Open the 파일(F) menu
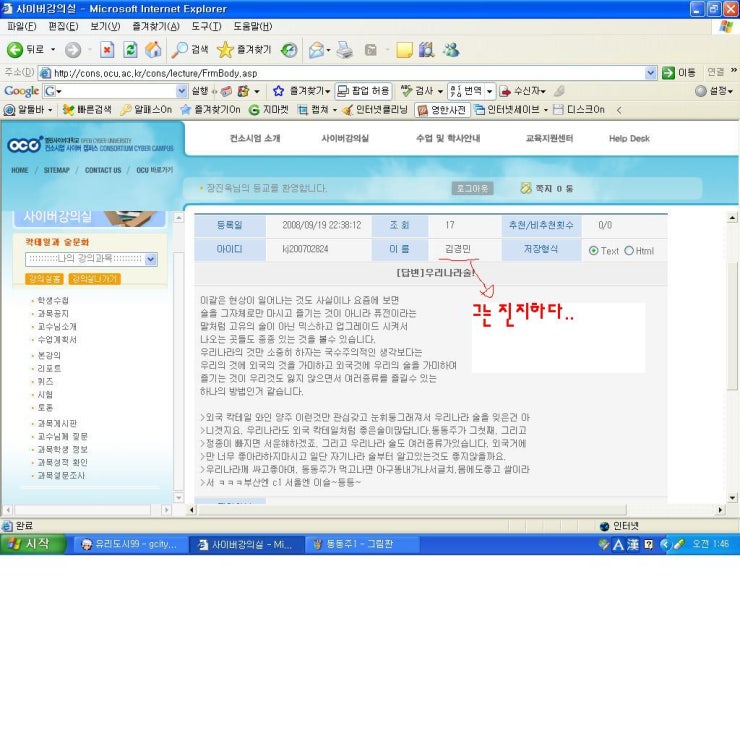The width and height of the screenshot is (740, 733). point(22,26)
